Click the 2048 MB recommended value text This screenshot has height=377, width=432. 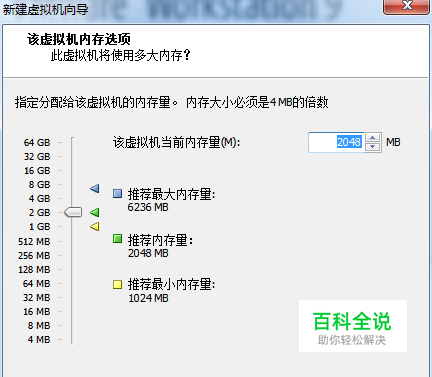(x=148, y=253)
